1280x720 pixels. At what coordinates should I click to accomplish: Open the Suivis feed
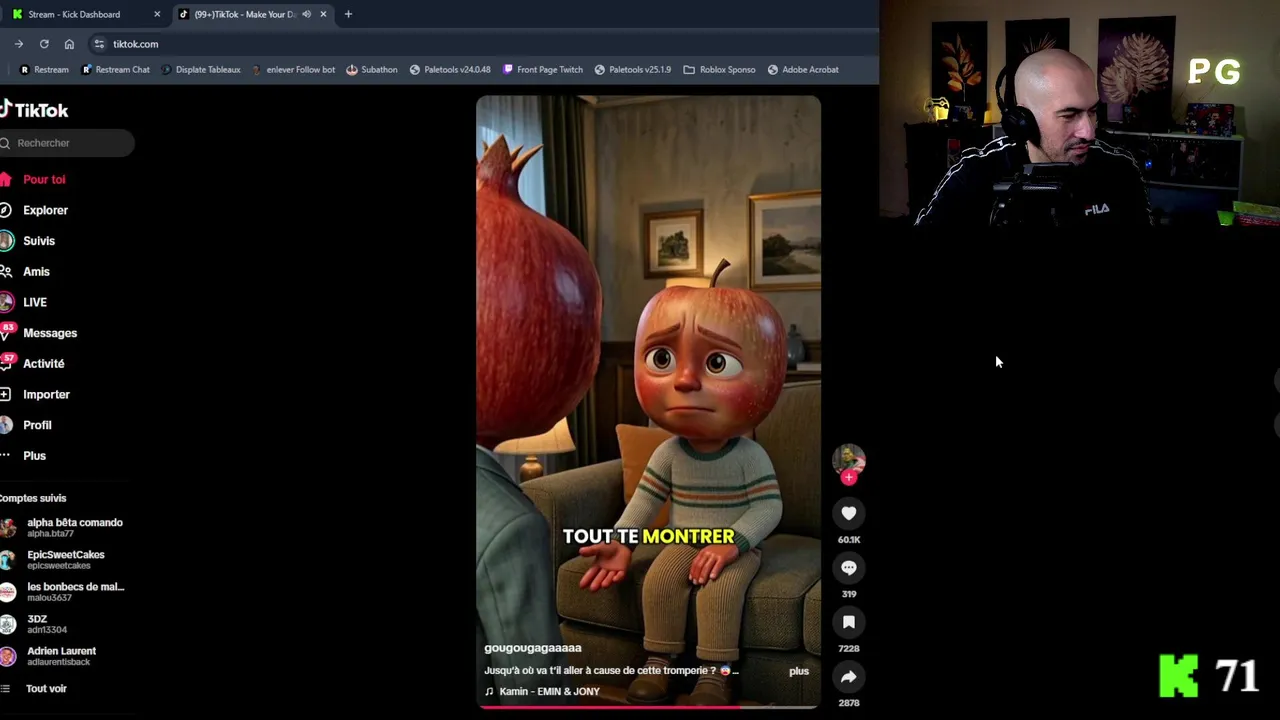pyautogui.click(x=29, y=241)
